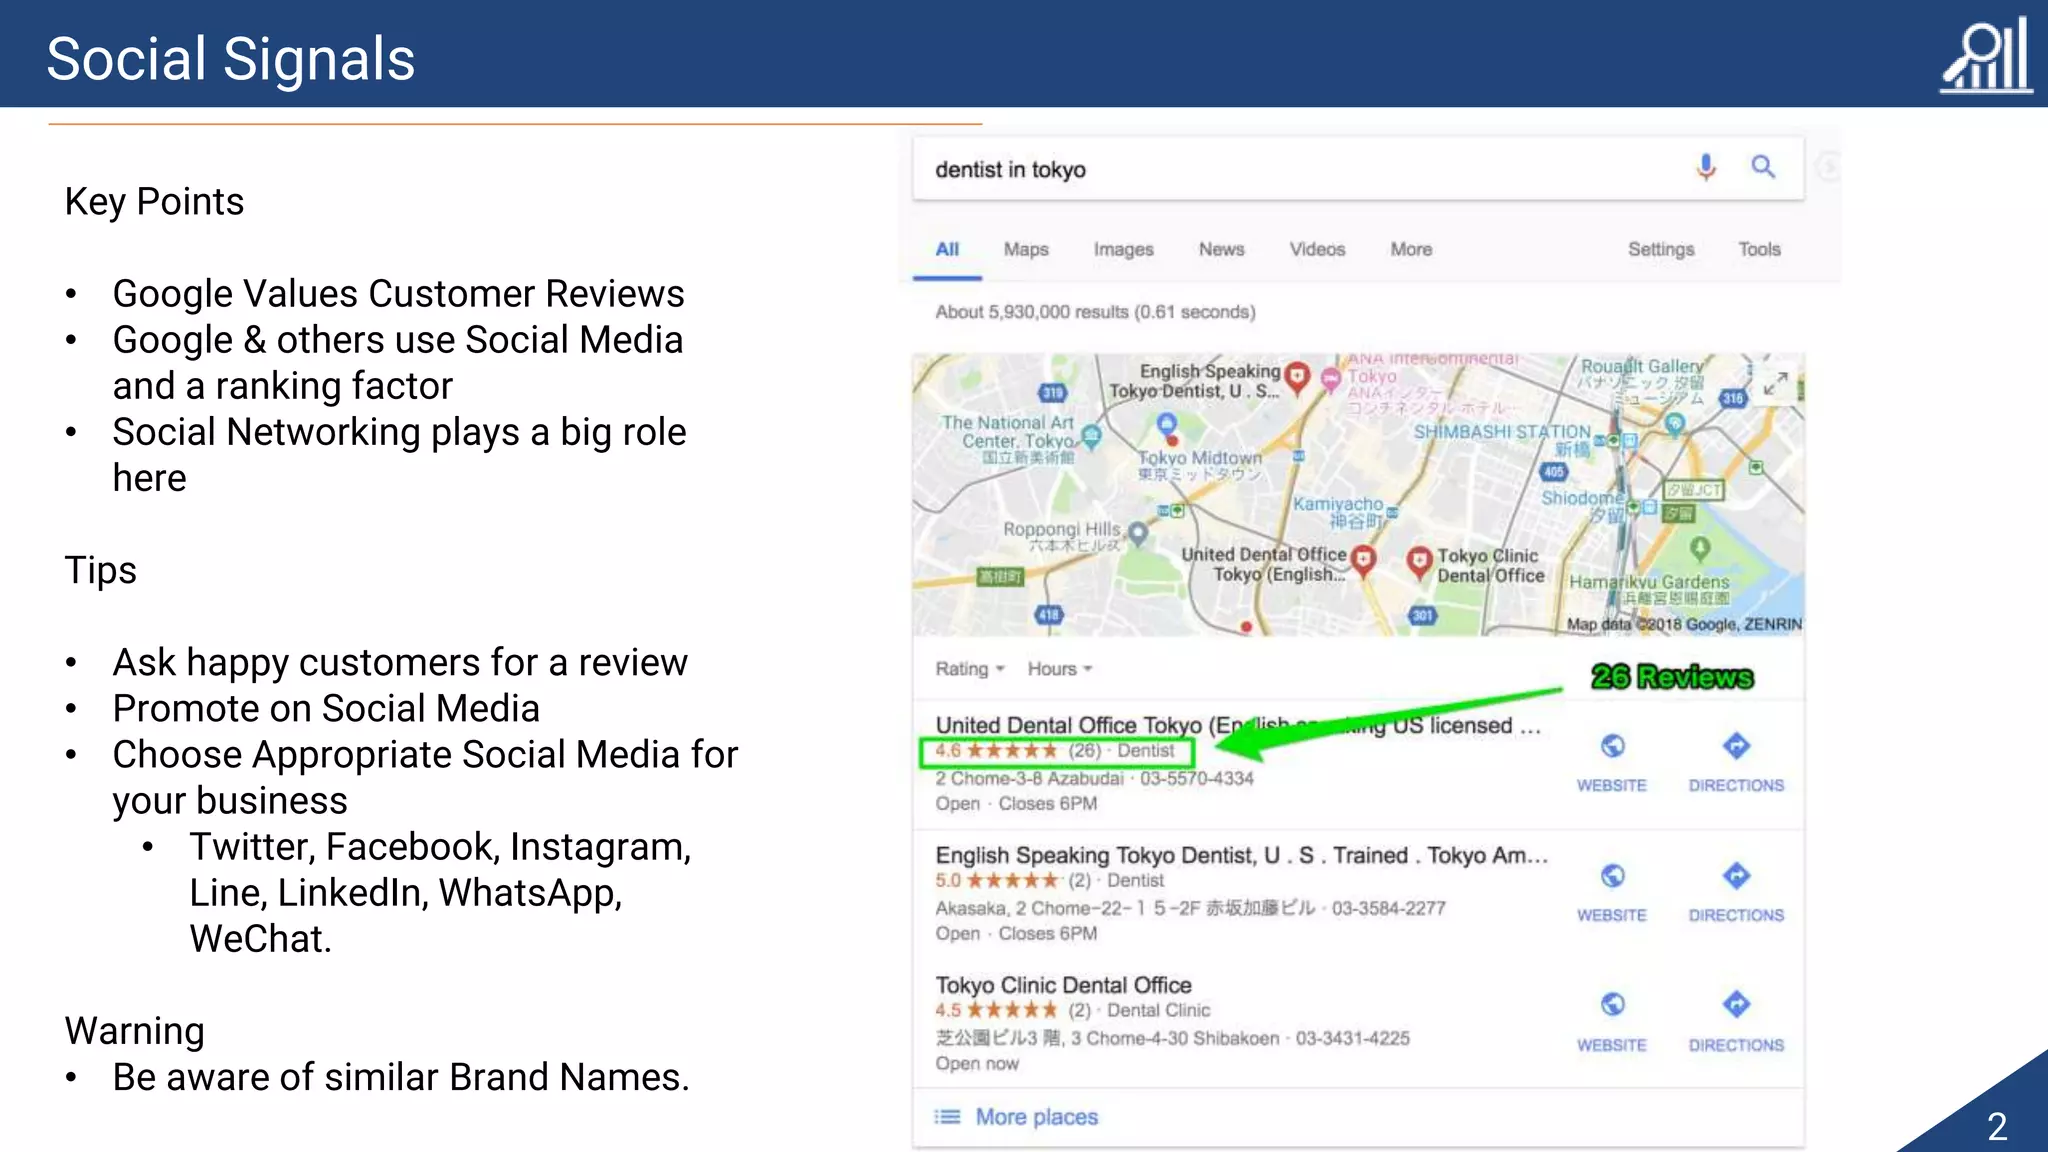Click the magnifying glass search icon
Screen dimensions: 2048x1152
pyautogui.click(x=1763, y=167)
